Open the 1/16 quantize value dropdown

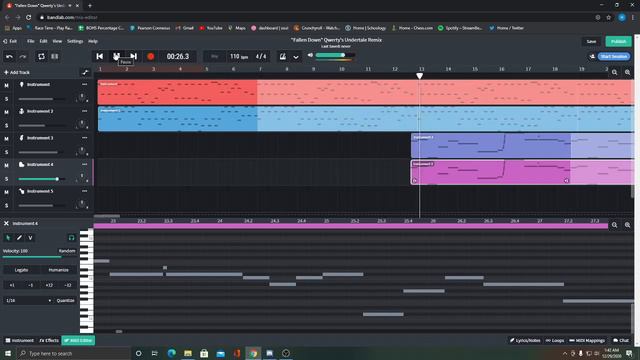click(29, 300)
